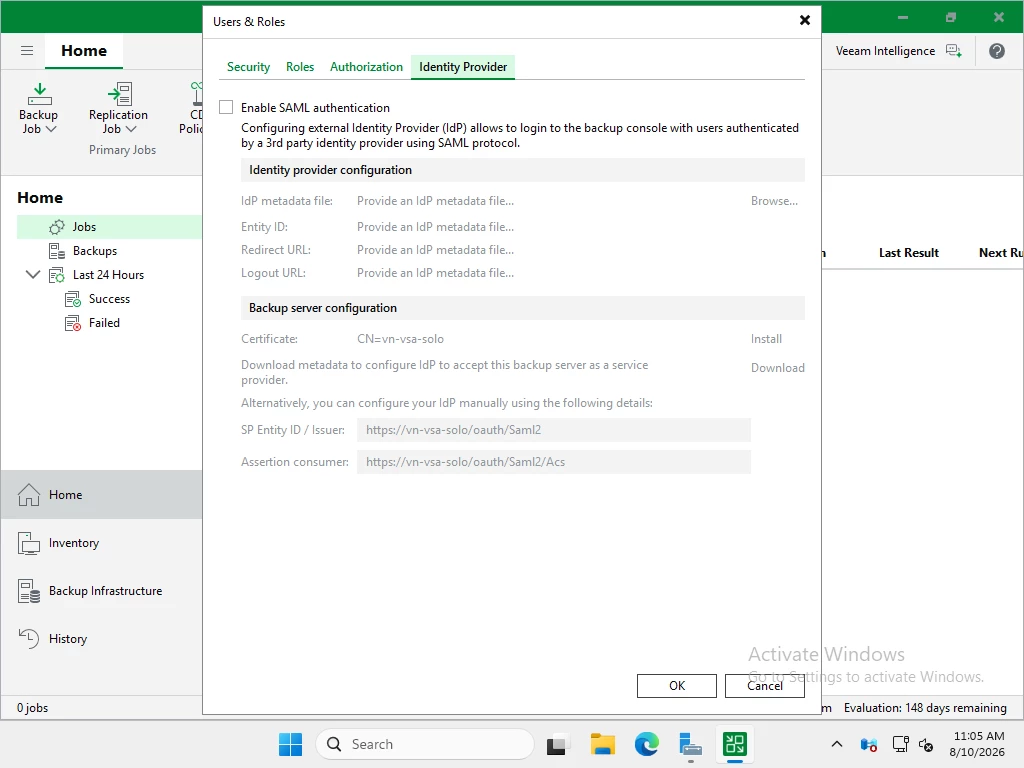Viewport: 1024px width, 768px height.
Task: Open the Backup Infrastructure view label
Action: tap(105, 591)
